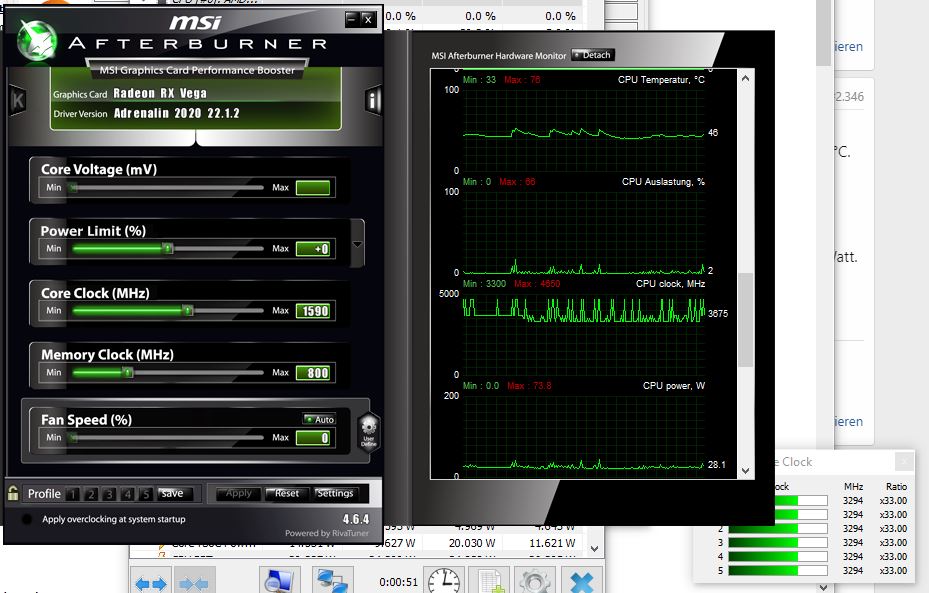
Task: Click the CPU Temperatur graph
Action: [584, 130]
